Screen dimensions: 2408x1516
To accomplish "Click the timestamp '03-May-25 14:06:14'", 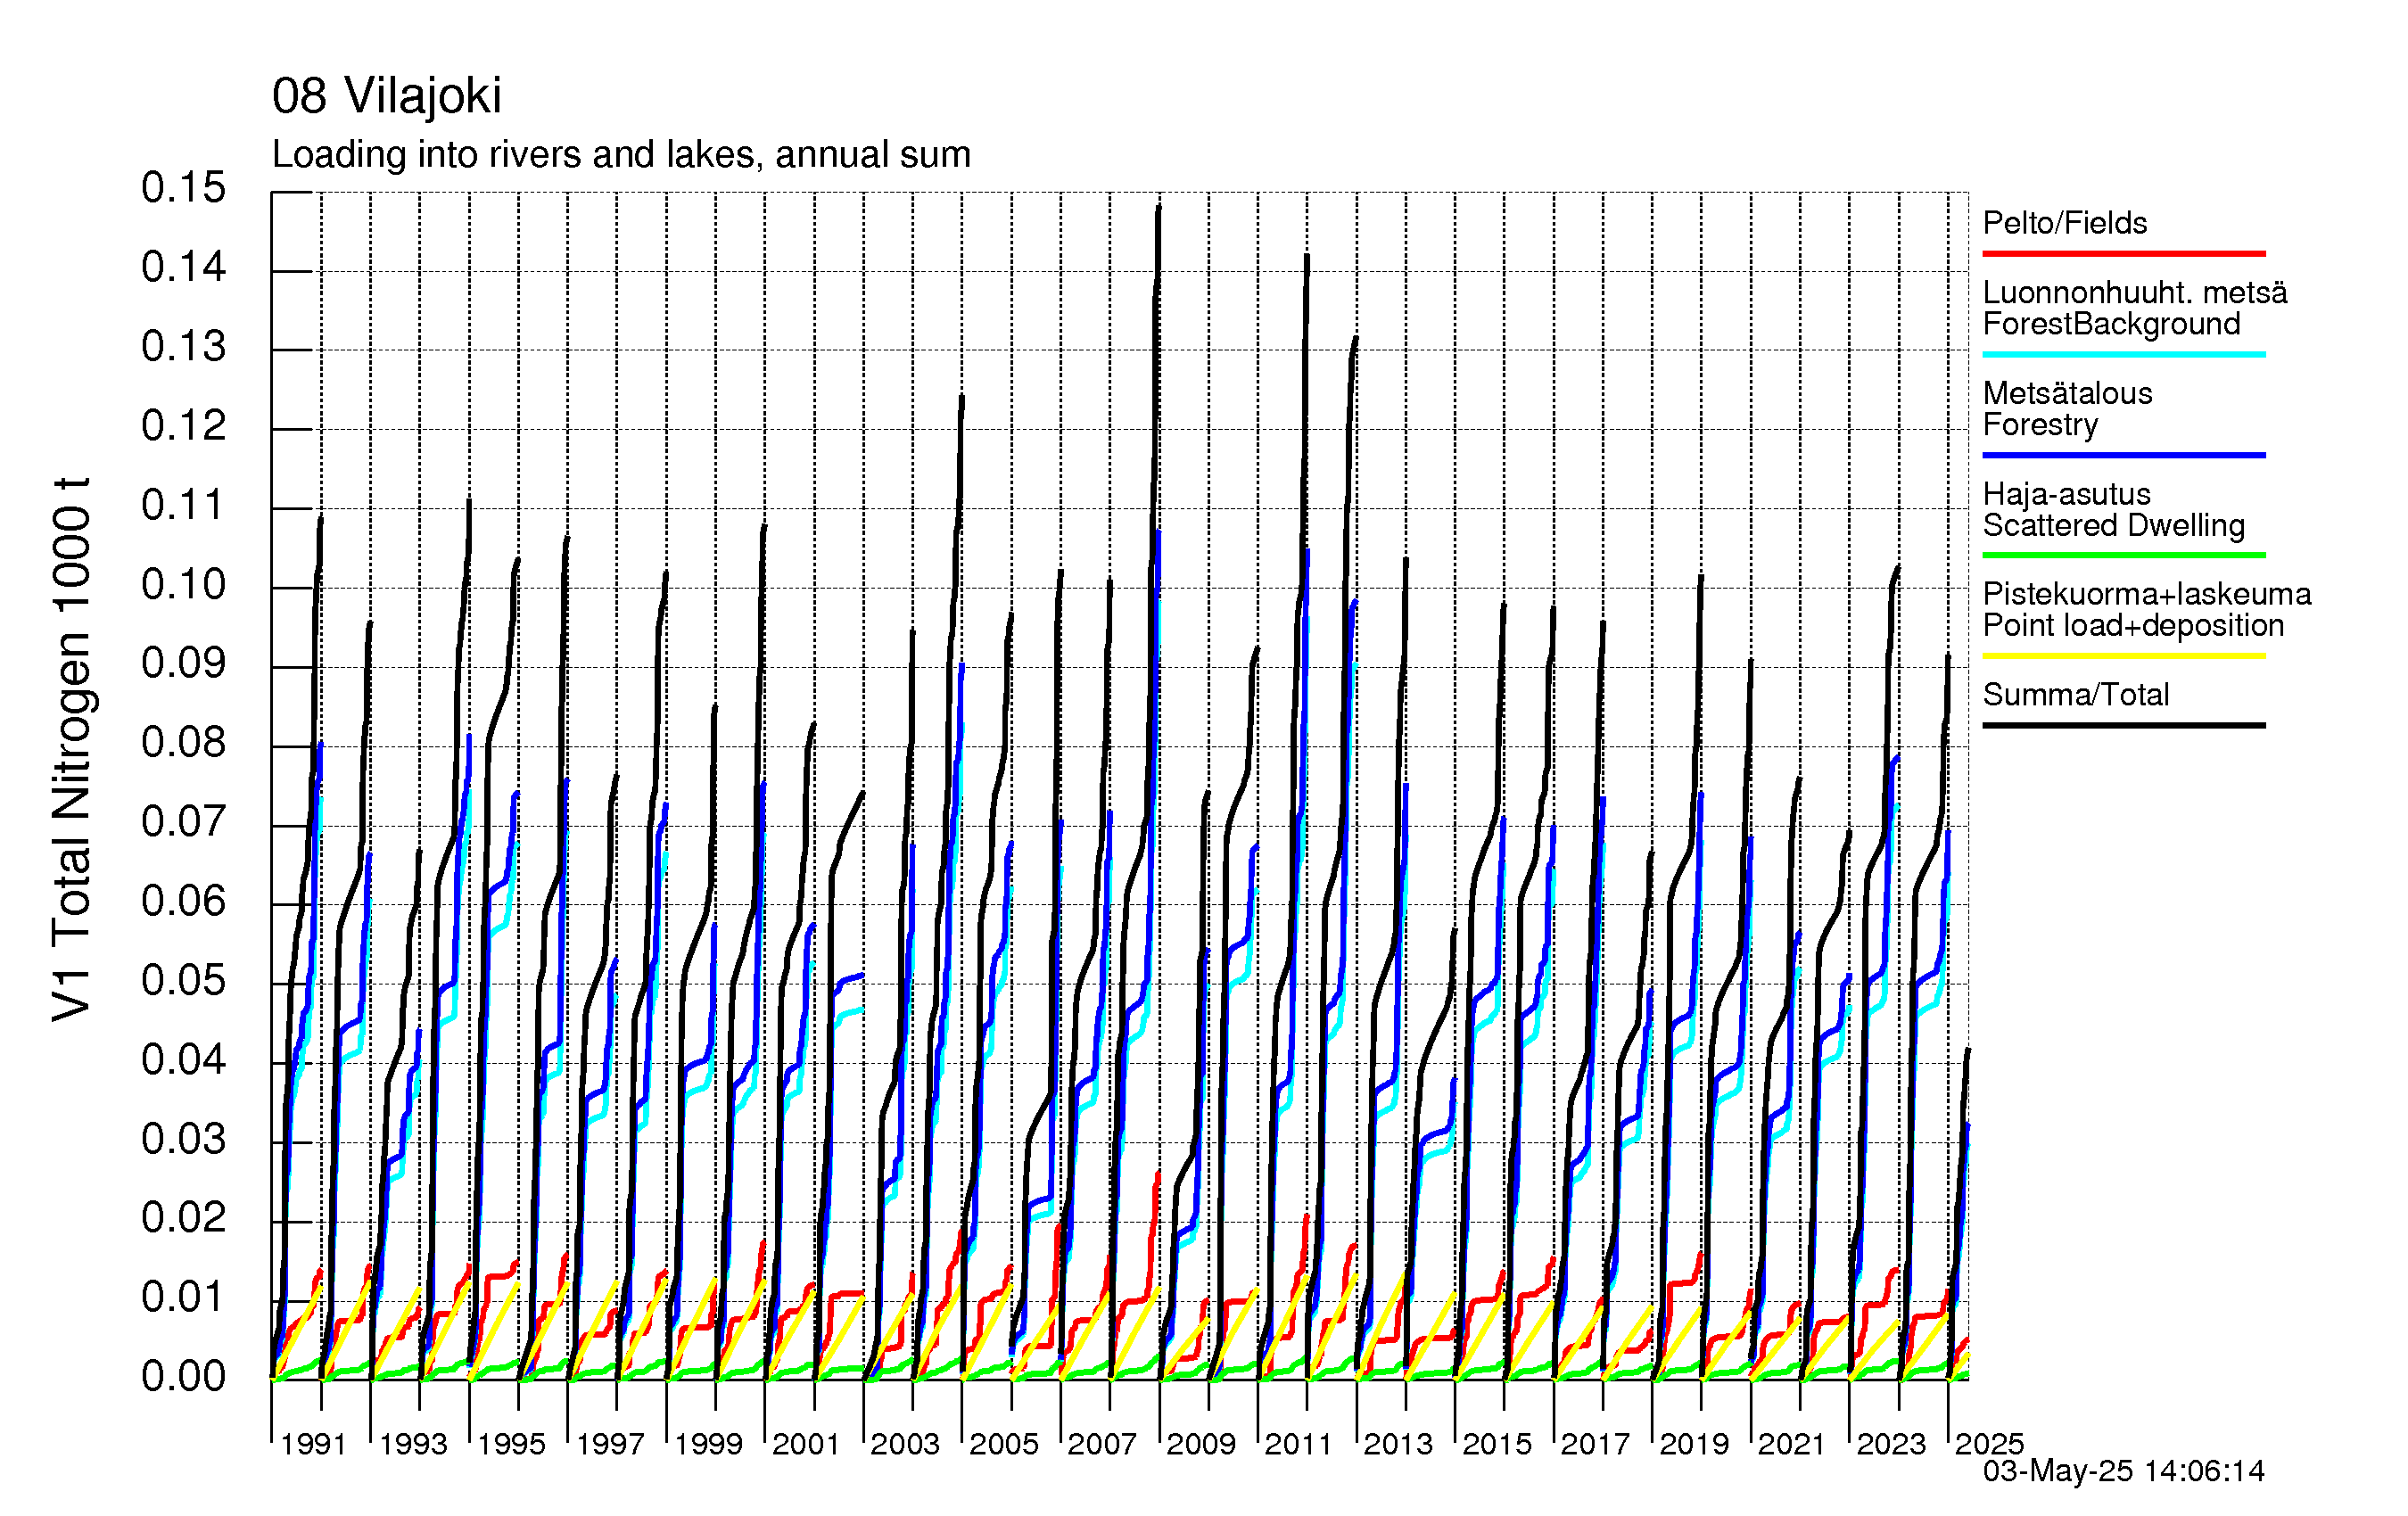I will 2124,1471.
